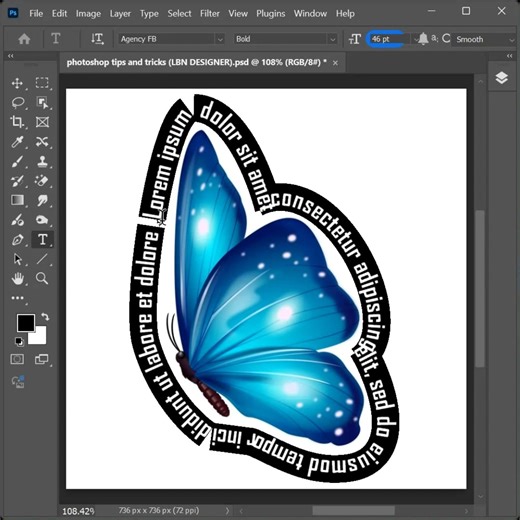Open the Plugins menu

pyautogui.click(x=271, y=14)
